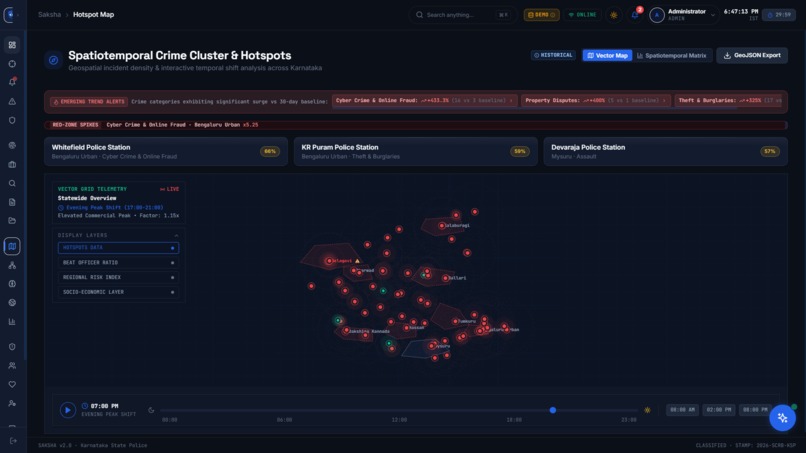Enable the Hotspots Data layer
The image size is (806, 453).
pyautogui.click(x=118, y=248)
